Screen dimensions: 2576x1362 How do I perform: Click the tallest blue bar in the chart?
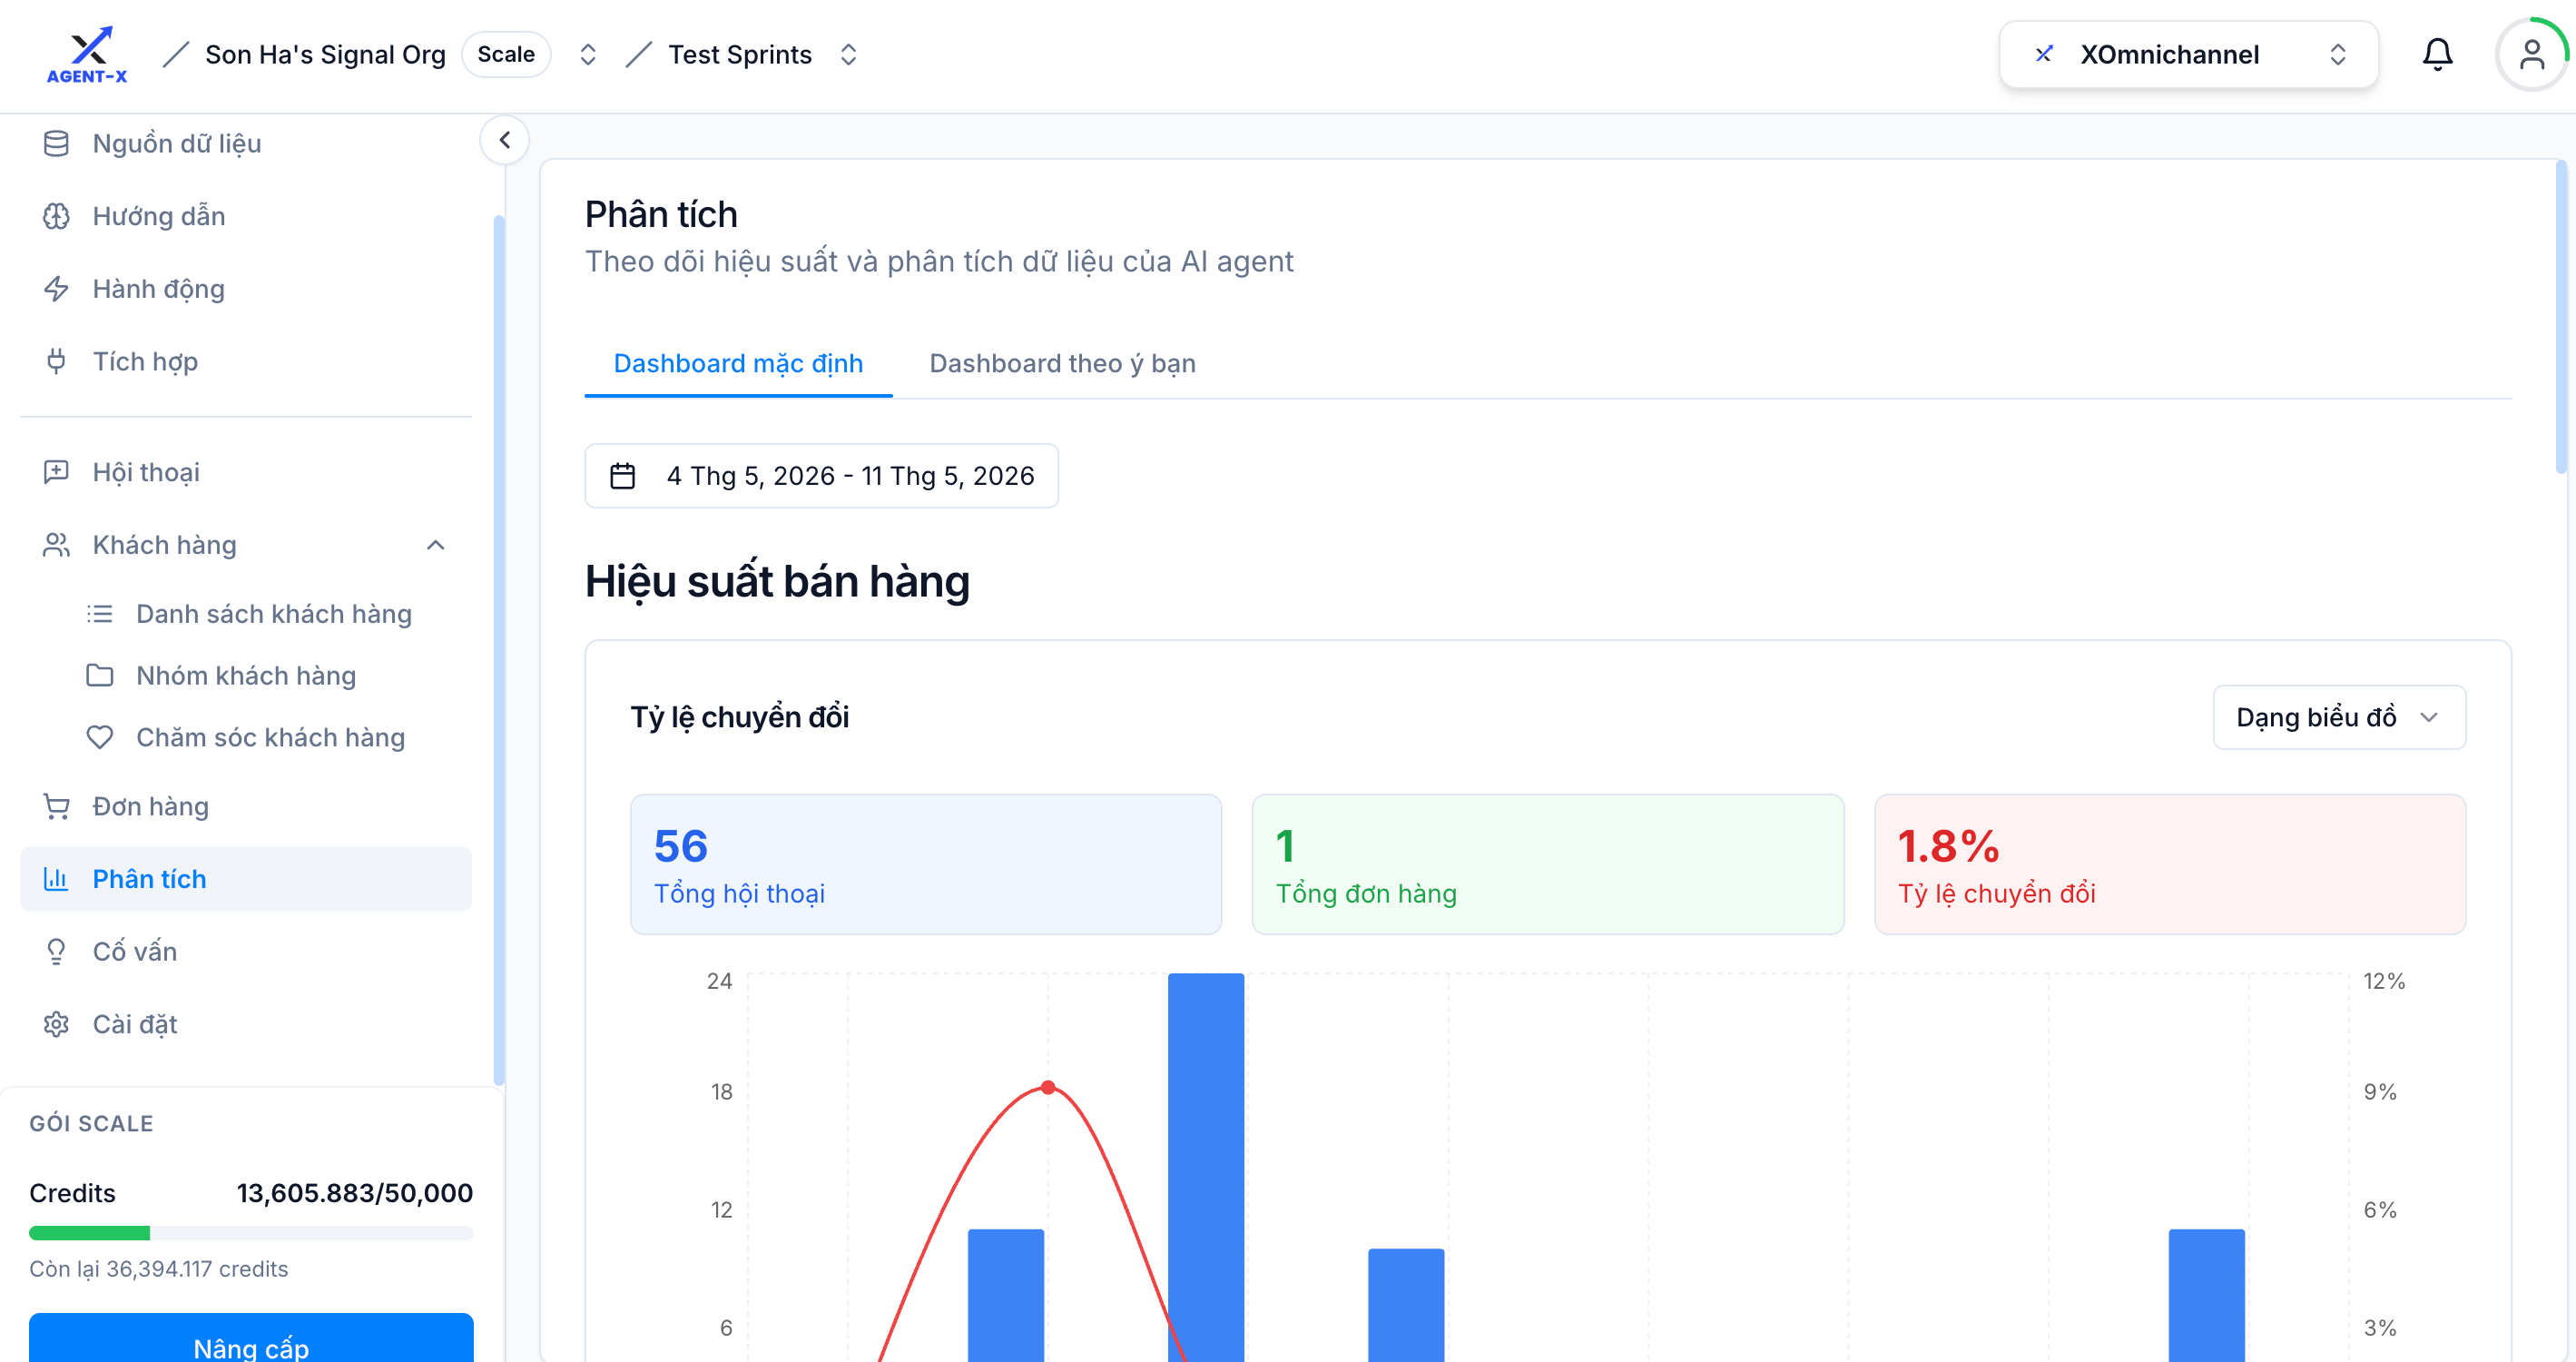(x=1206, y=1167)
